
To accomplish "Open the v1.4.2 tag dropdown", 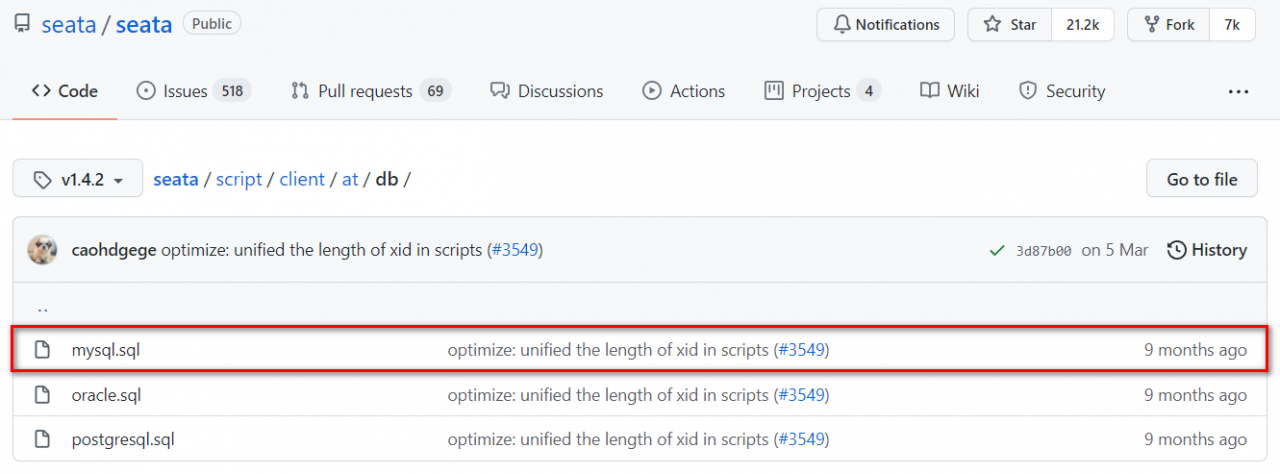I will (78, 180).
